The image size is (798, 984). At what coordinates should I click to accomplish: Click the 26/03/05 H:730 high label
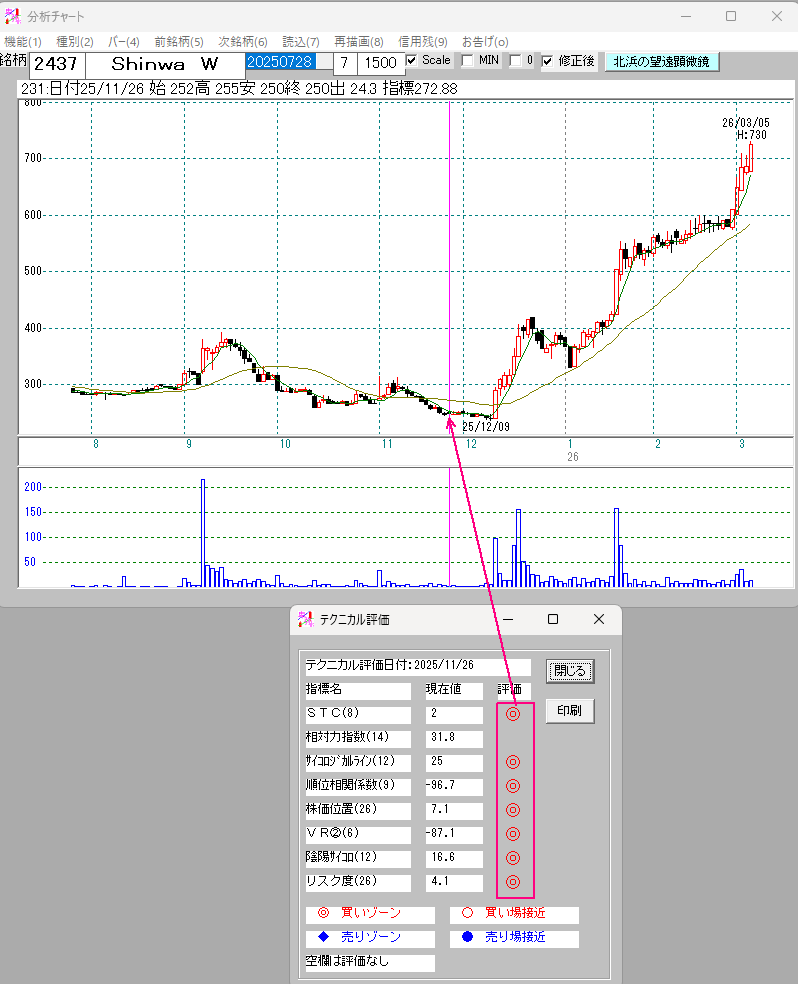coord(745,129)
